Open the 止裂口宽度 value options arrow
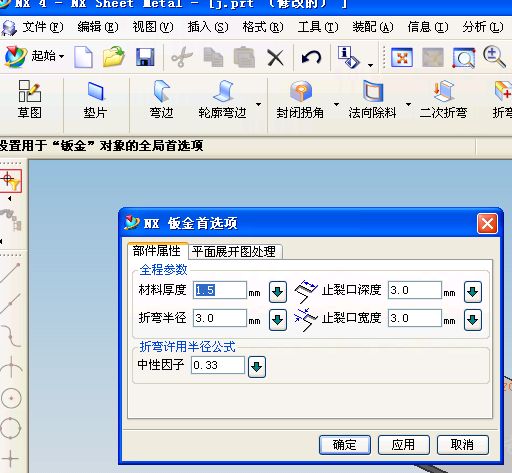This screenshot has height=473, width=512. tap(473, 320)
